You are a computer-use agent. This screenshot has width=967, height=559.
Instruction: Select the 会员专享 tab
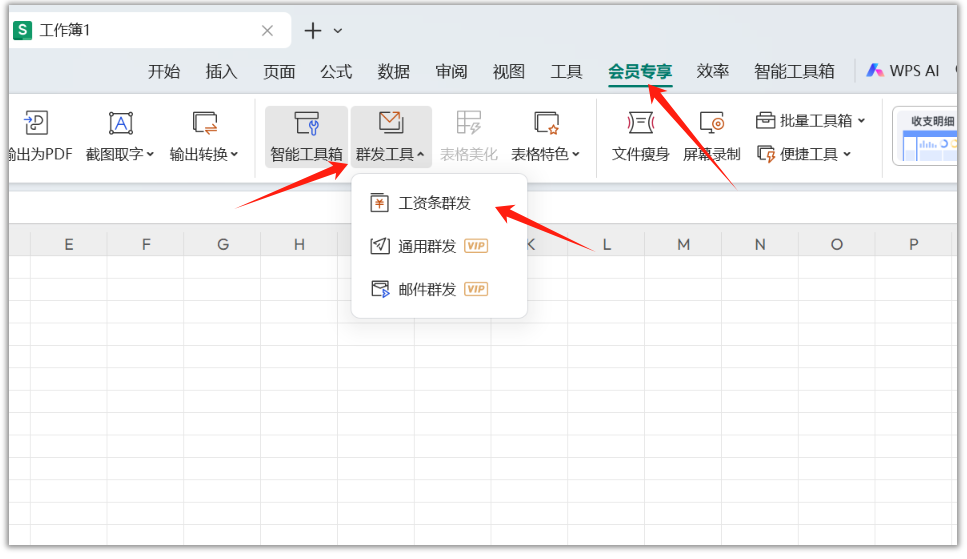(x=640, y=72)
